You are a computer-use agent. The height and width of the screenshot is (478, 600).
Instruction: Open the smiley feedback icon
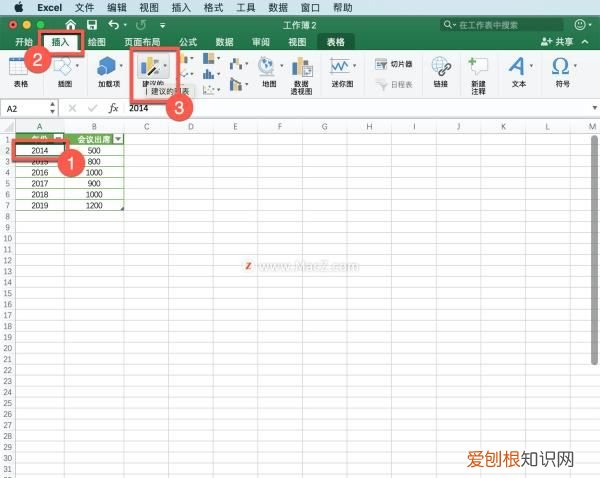tap(580, 25)
